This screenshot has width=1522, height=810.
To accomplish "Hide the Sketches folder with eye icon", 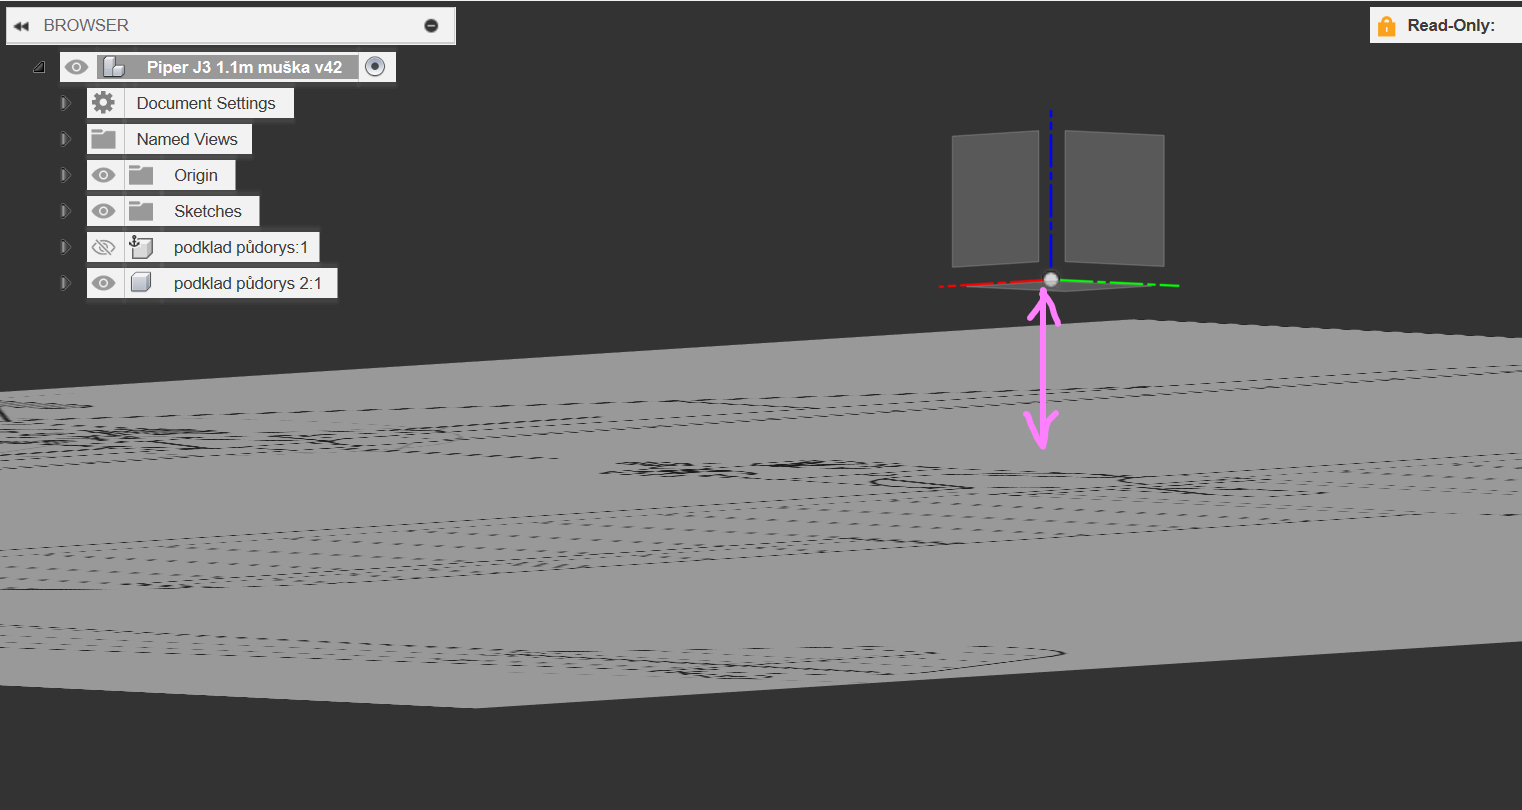I will click(103, 211).
